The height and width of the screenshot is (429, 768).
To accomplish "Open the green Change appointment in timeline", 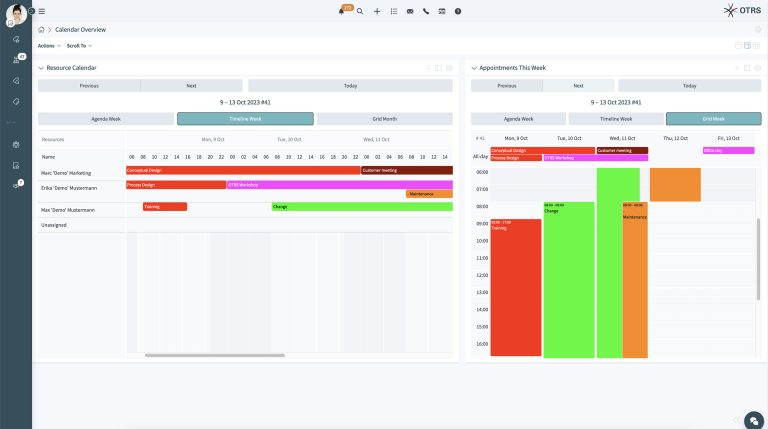I will pos(361,207).
